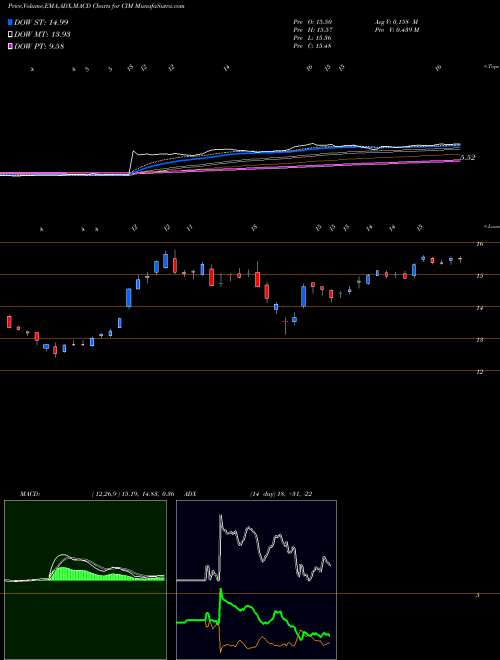Image resolution: width=500 pixels, height=660 pixels.
Task: Click the Pre L previous low value
Action: point(314,37)
